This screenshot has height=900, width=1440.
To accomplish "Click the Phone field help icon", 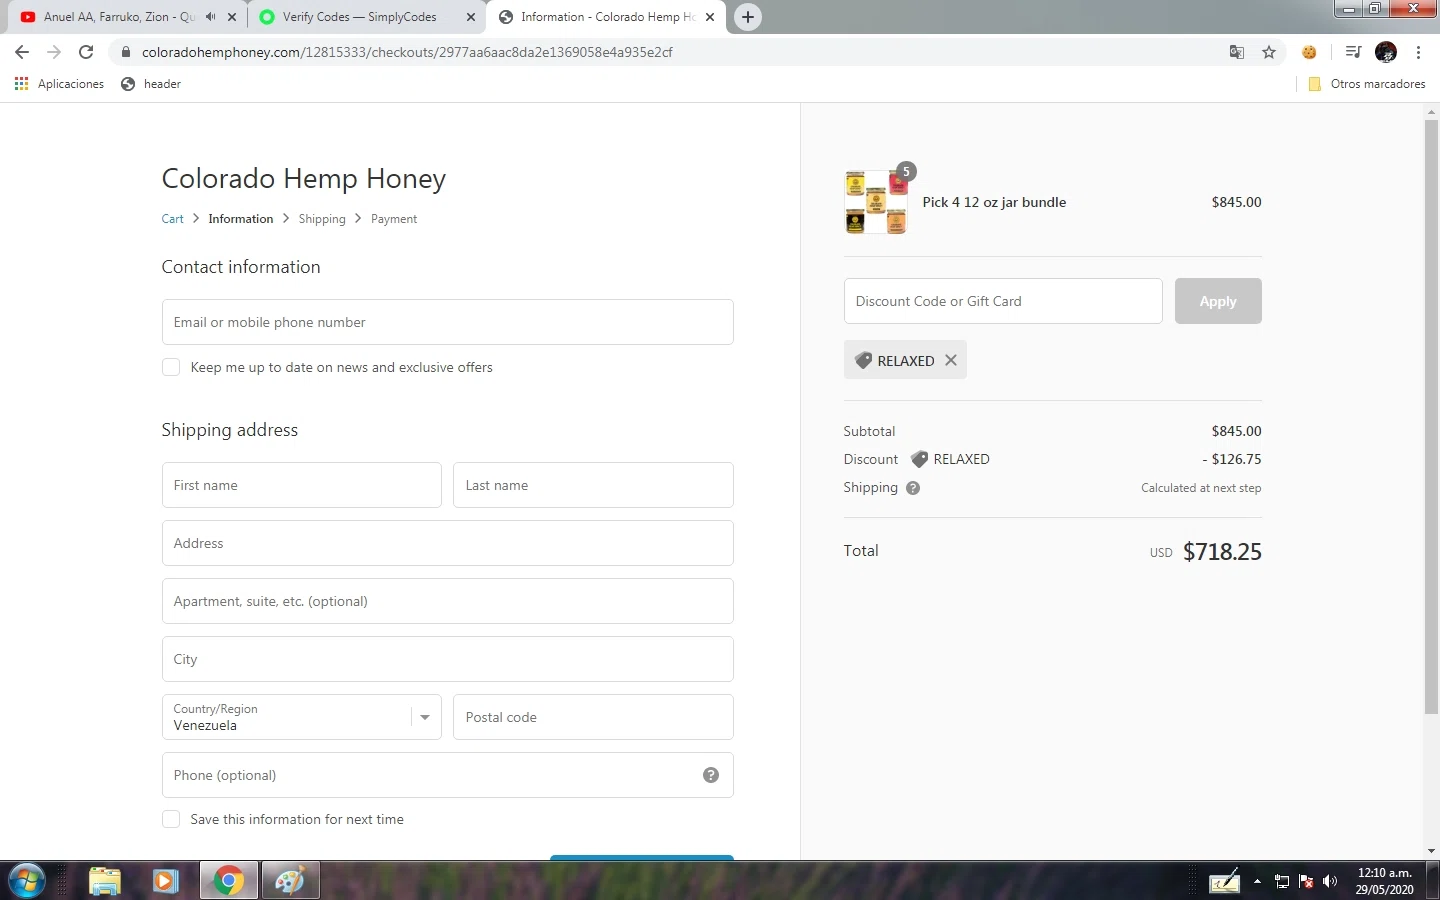I will [711, 775].
